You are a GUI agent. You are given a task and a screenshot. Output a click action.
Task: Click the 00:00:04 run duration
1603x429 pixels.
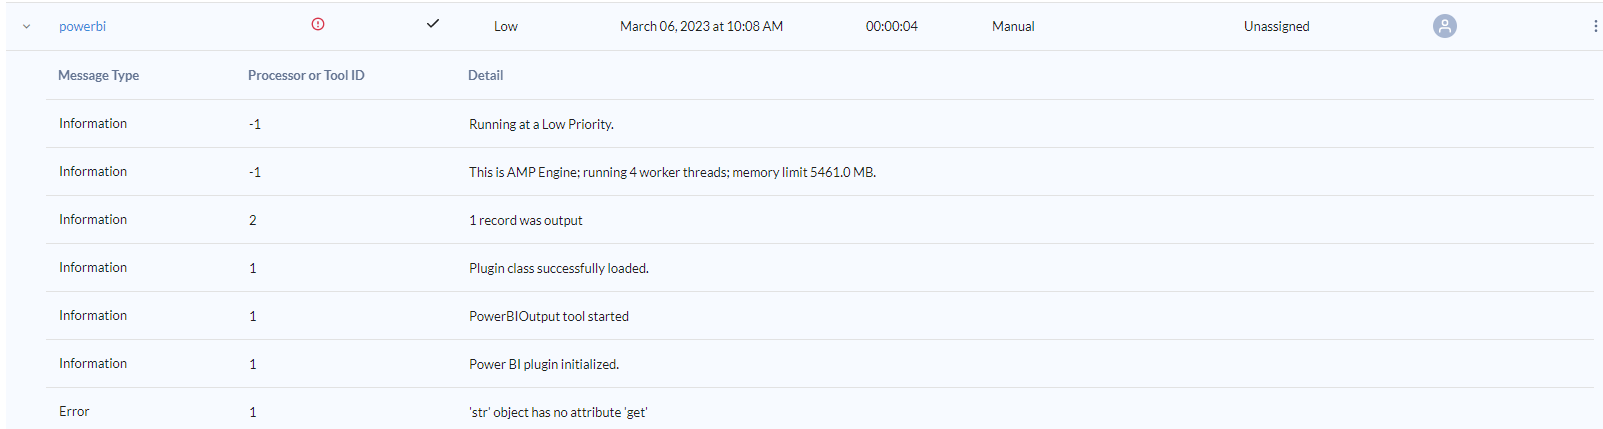click(891, 27)
